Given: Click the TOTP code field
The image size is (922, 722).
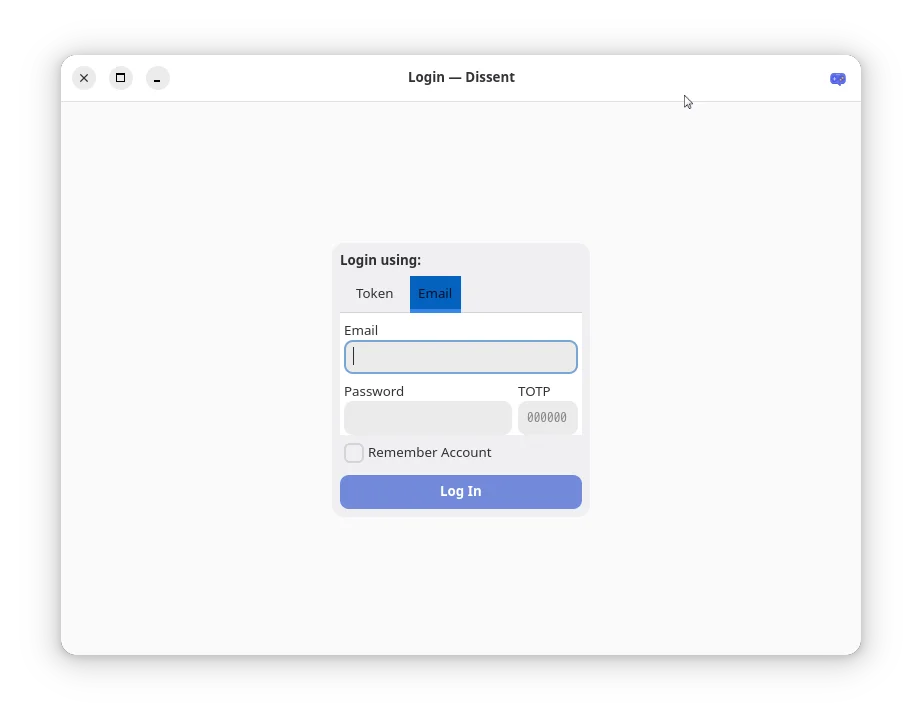Looking at the screenshot, I should [547, 417].
